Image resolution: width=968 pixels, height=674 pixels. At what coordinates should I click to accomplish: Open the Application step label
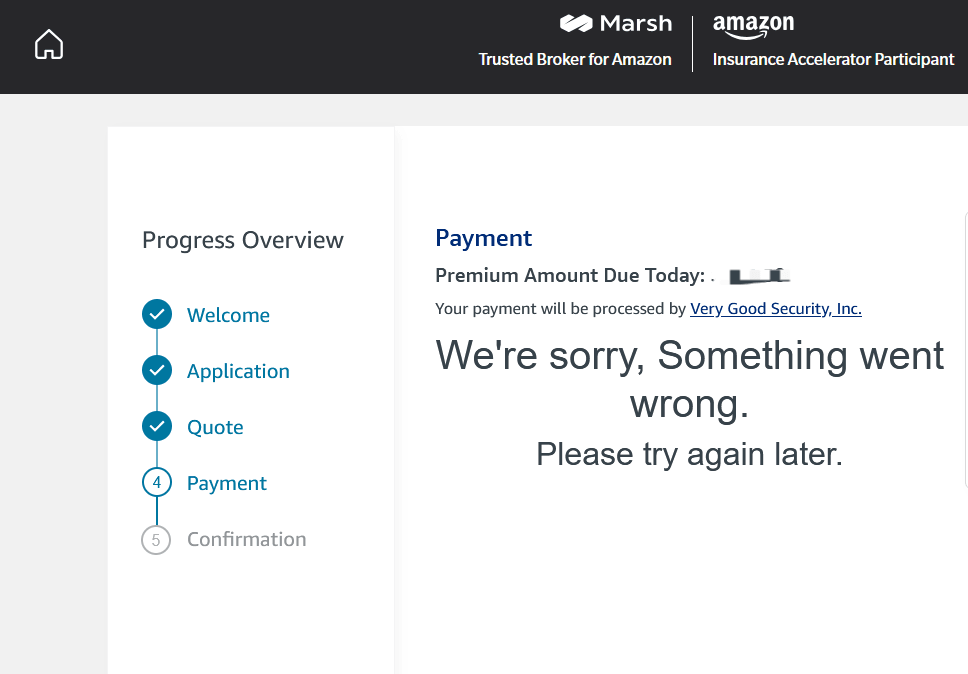click(x=238, y=372)
